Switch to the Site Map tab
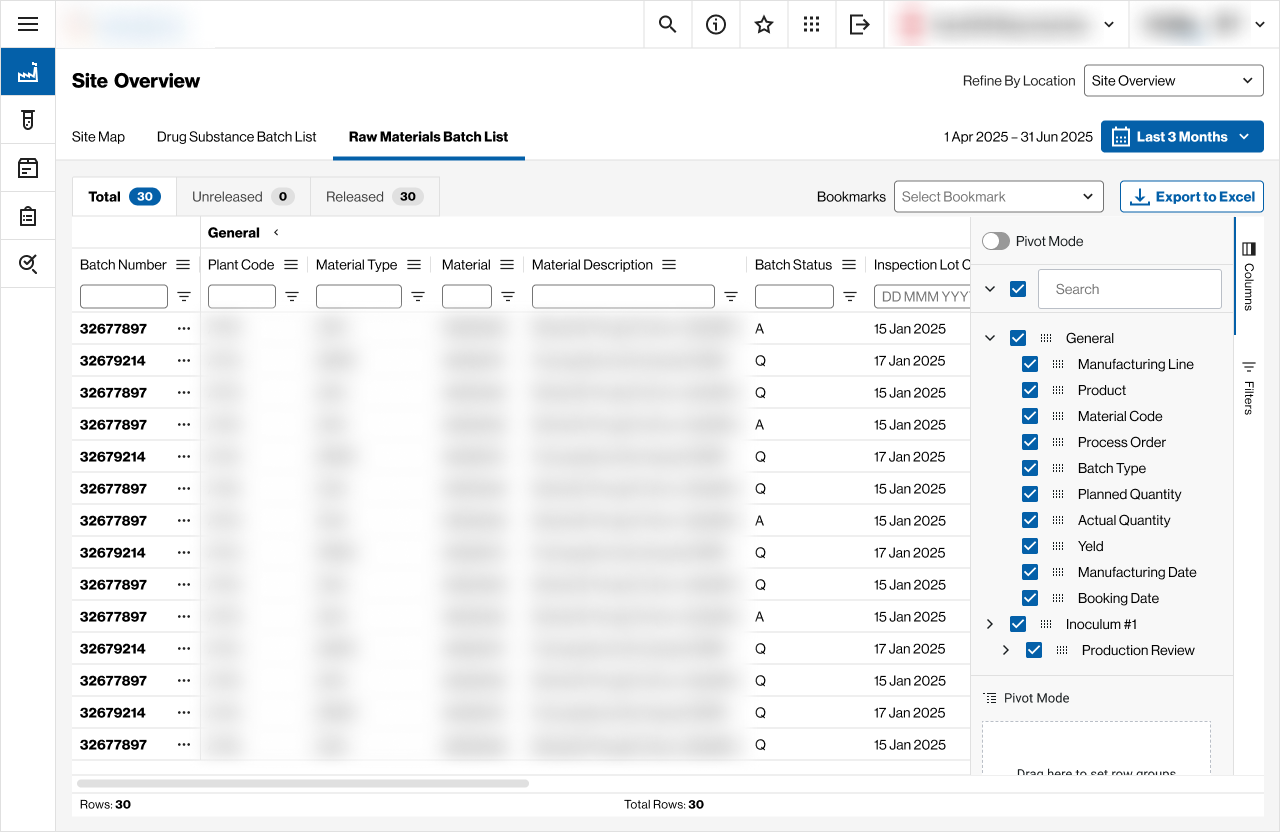This screenshot has height=832, width=1280. point(98,137)
